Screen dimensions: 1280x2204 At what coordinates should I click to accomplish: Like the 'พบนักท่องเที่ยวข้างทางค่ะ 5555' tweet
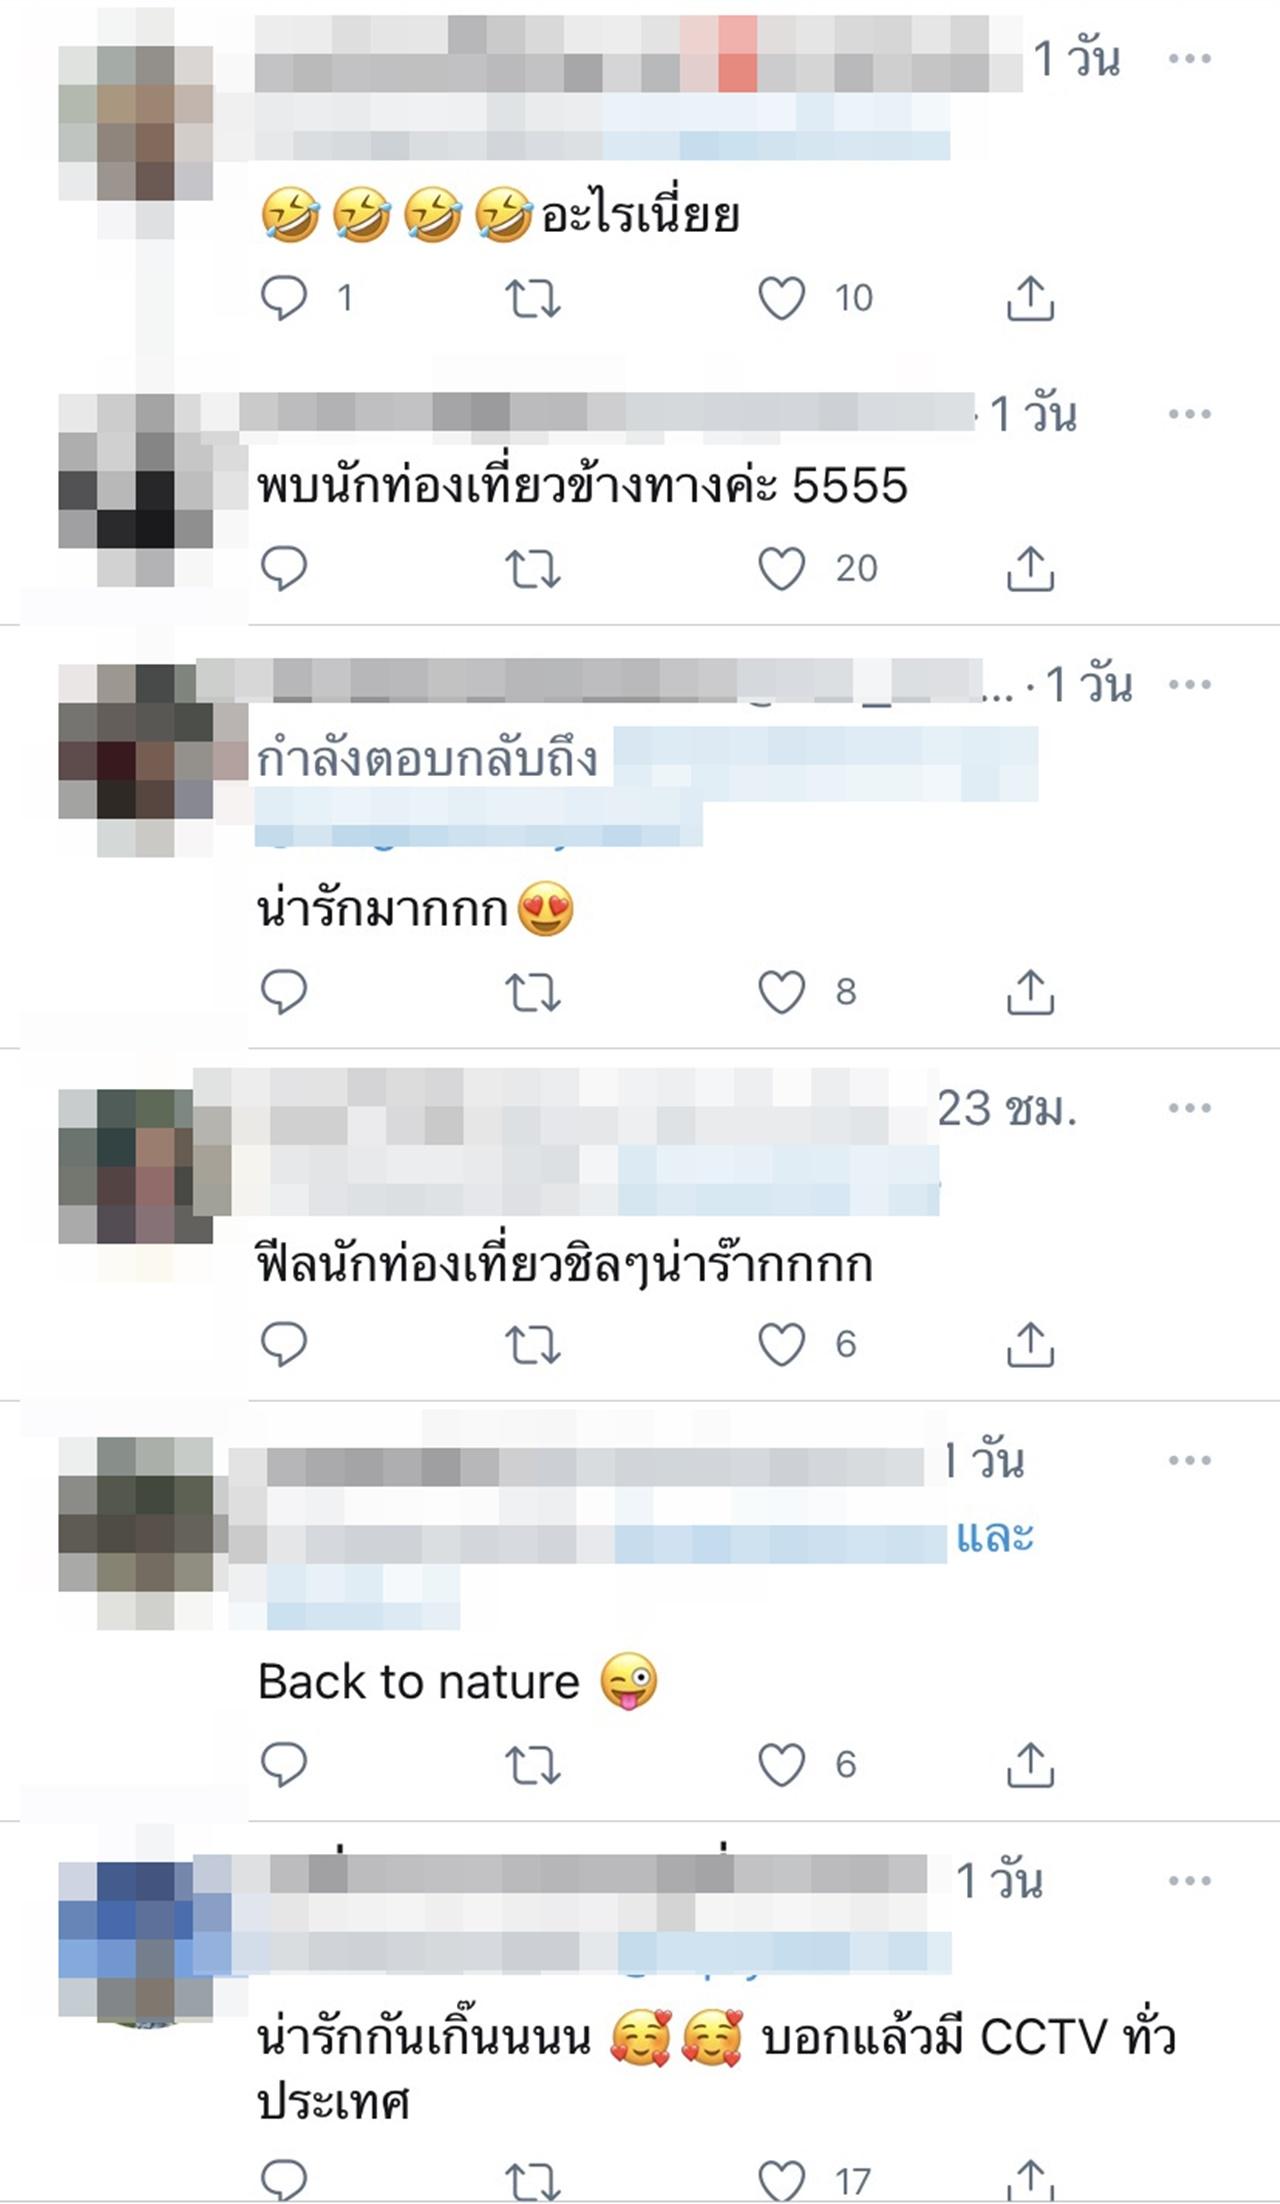781,569
